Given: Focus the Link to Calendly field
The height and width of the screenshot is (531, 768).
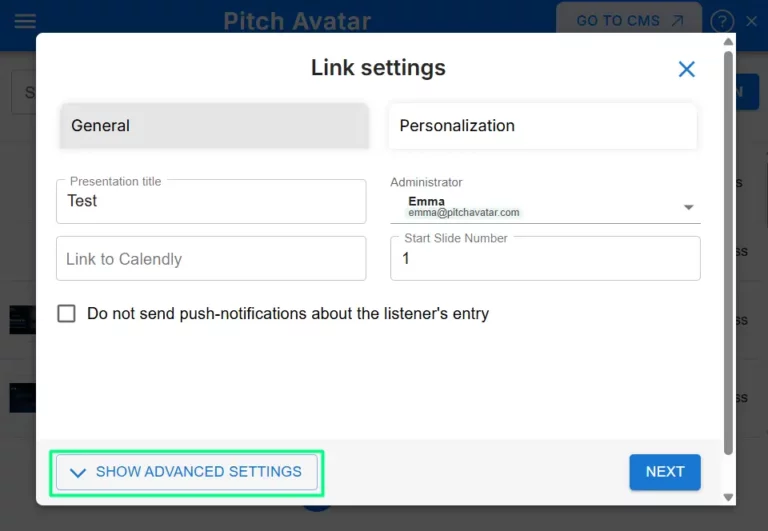Looking at the screenshot, I should tap(211, 259).
